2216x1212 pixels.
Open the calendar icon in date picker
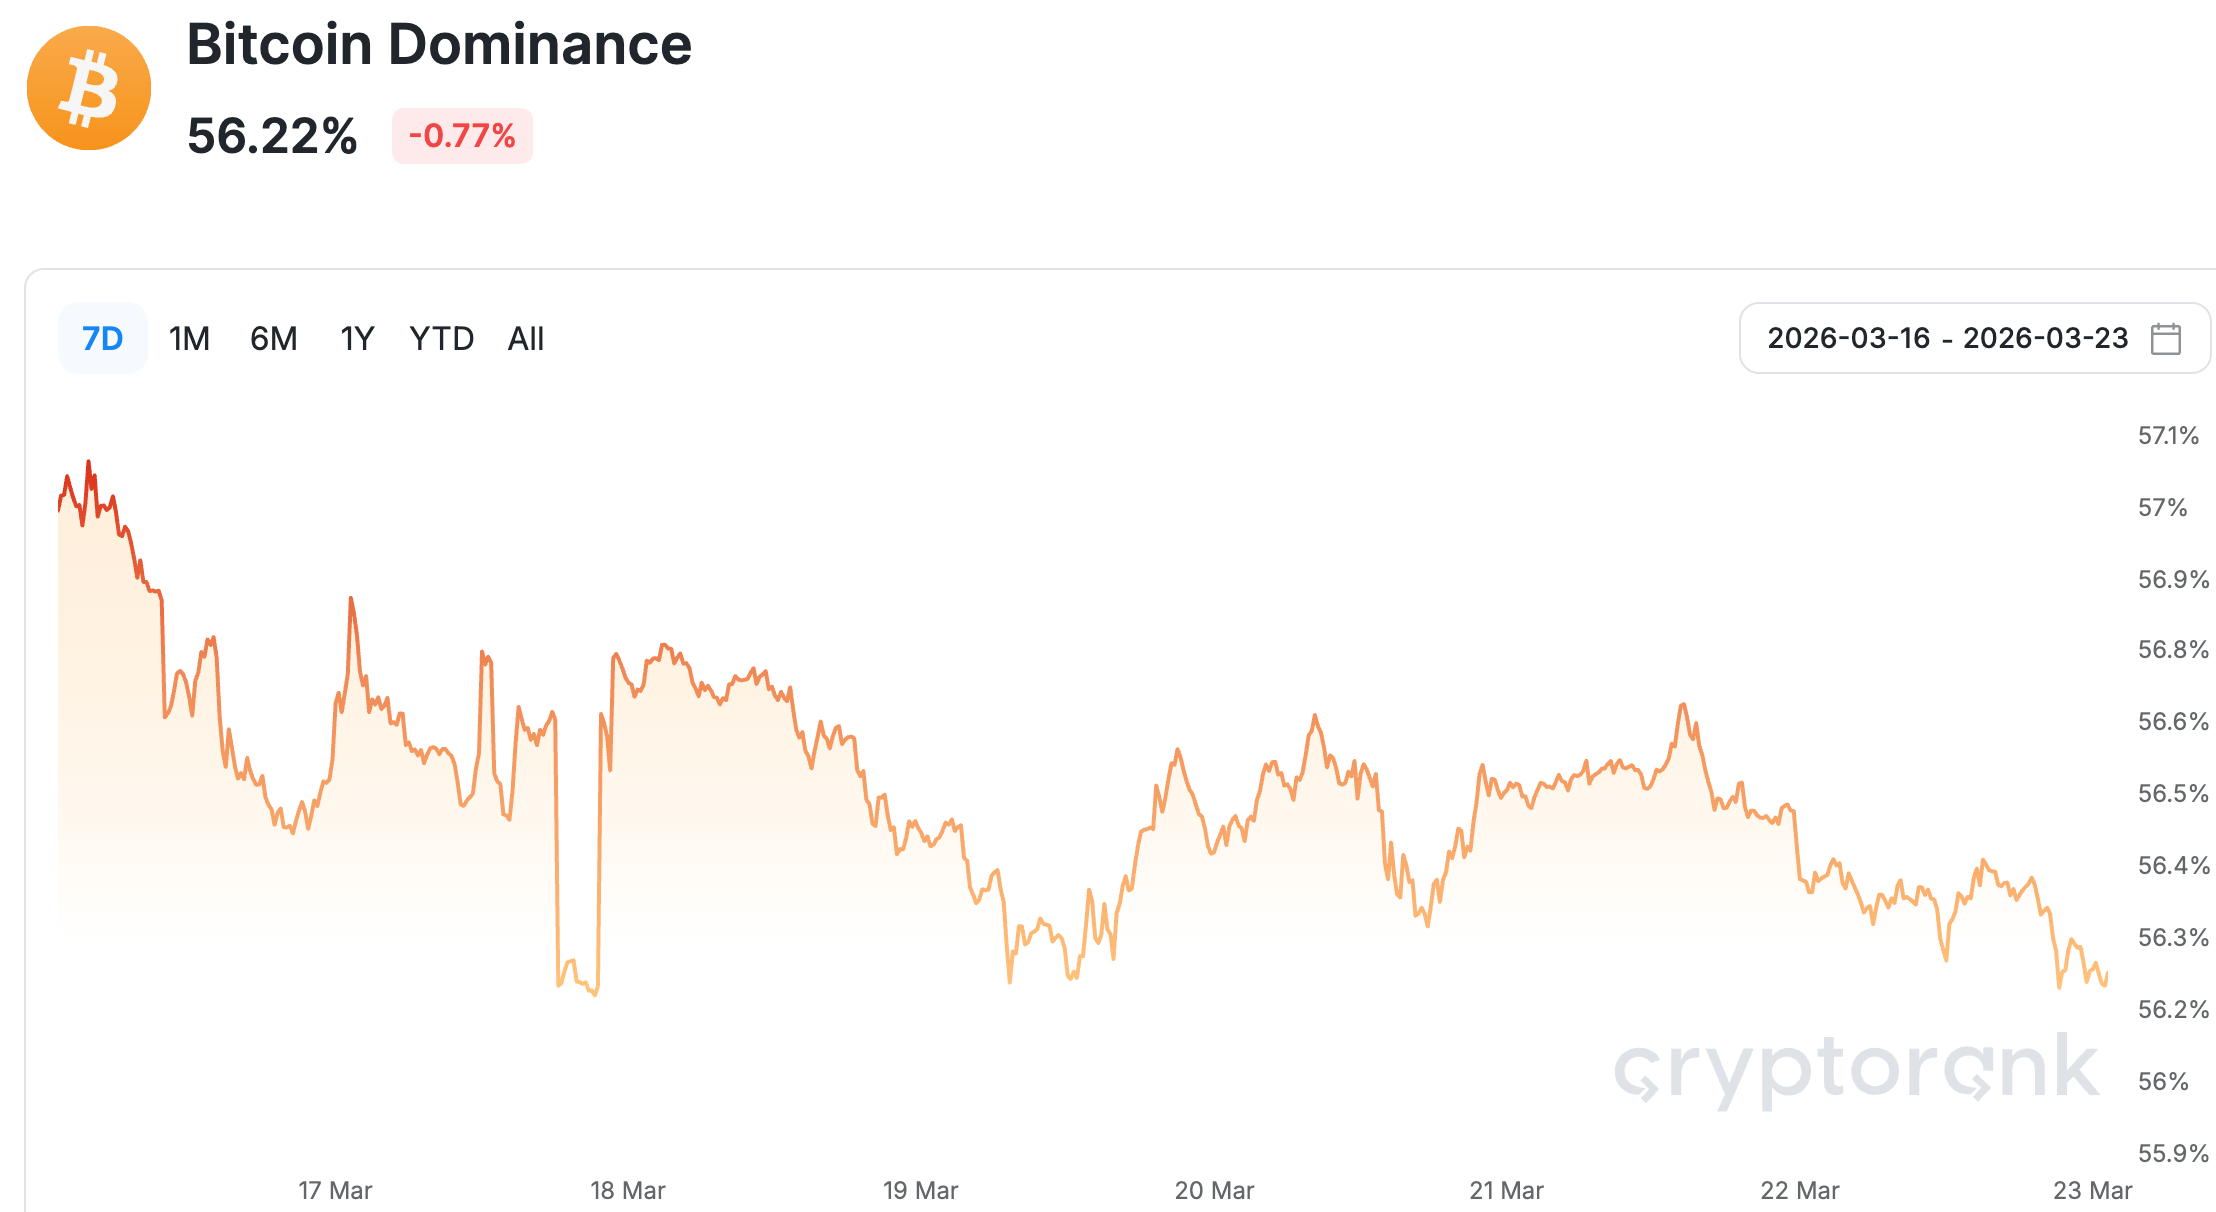2165,339
